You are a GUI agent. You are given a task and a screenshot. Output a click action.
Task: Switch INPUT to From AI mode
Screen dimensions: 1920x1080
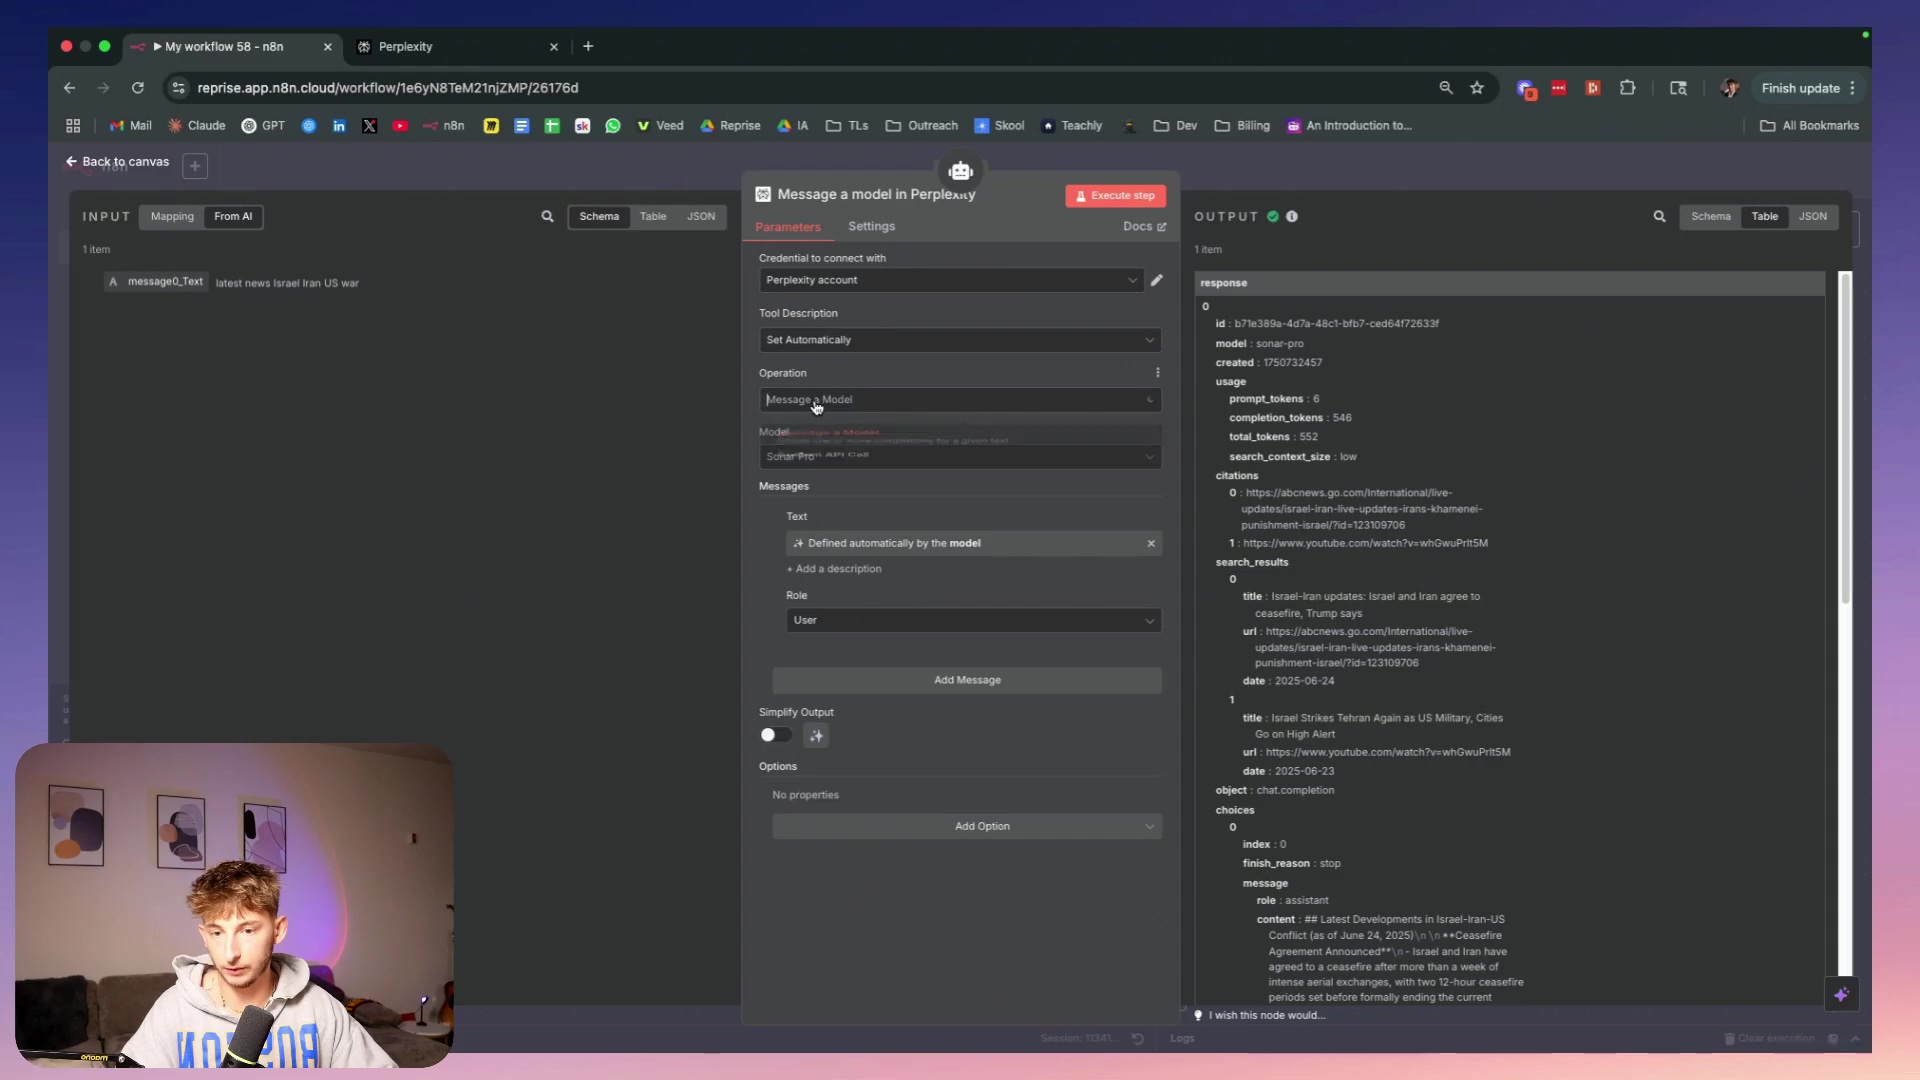233,216
